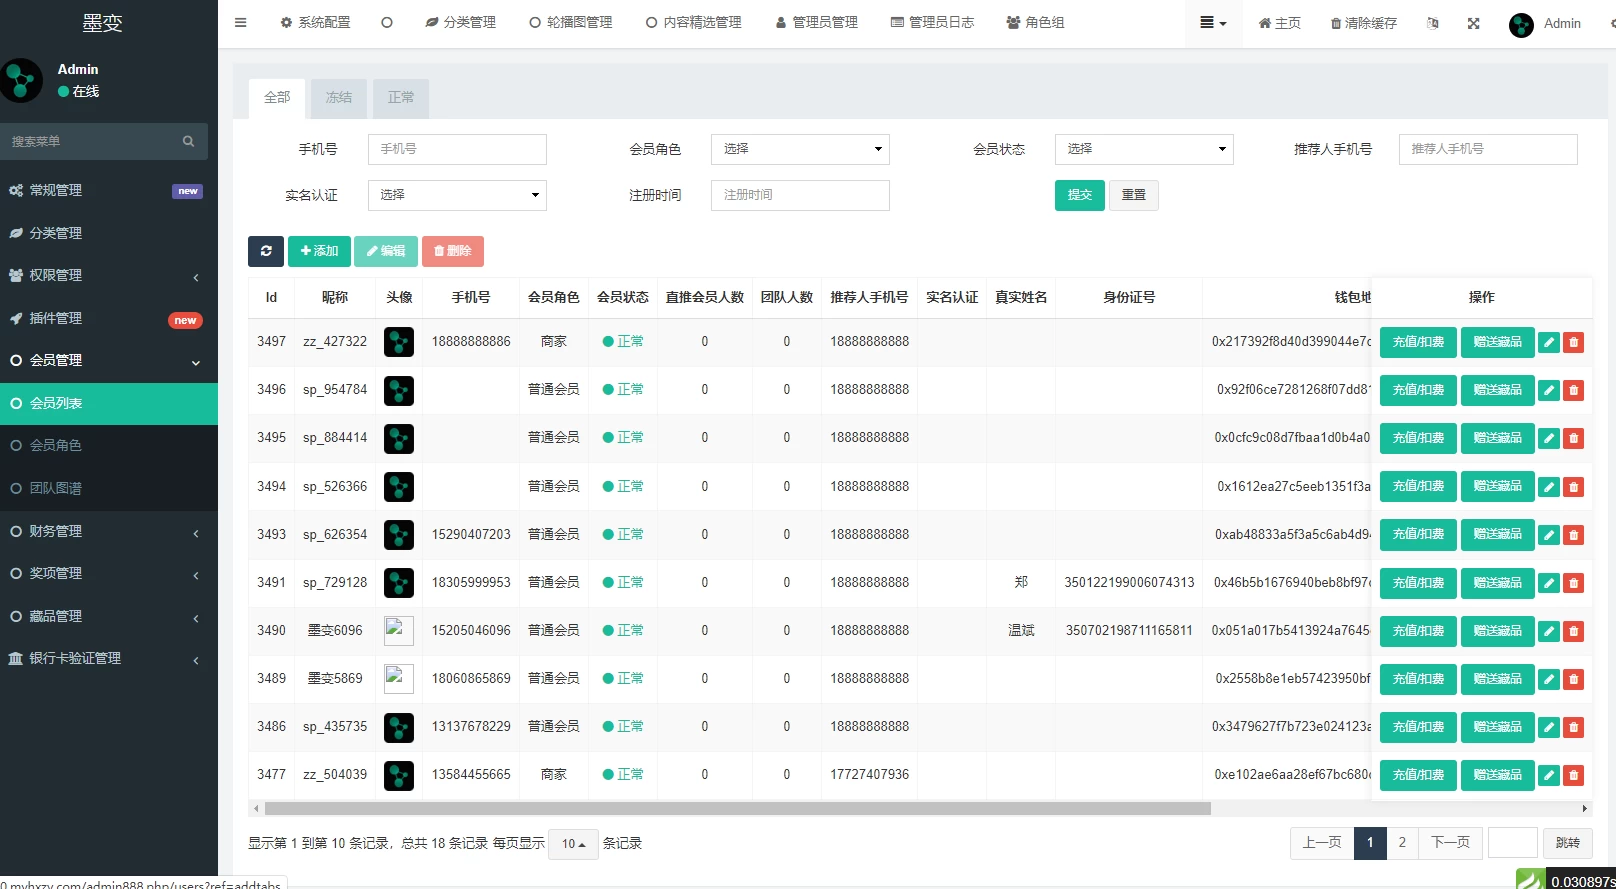Click the edit pencil icon for member 3497
Screen dimensions: 1616x889
(1549, 342)
